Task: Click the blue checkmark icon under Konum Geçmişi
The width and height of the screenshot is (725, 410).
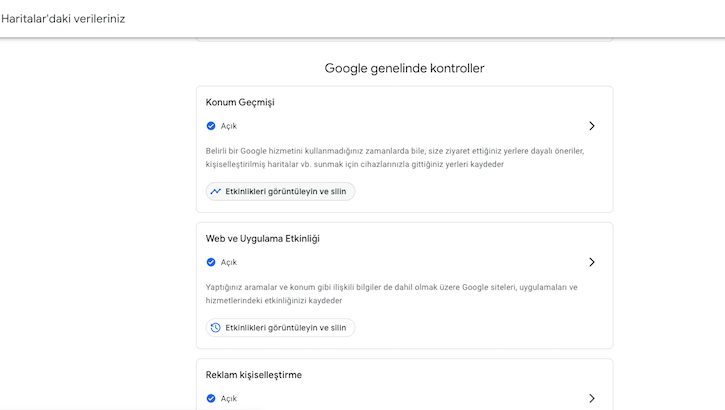Action: [x=211, y=126]
